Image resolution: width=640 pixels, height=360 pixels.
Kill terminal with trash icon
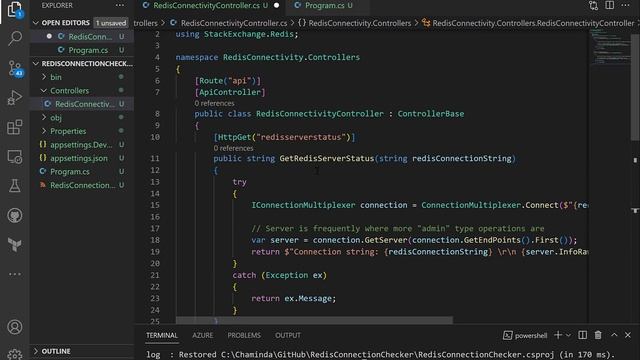pyautogui.click(x=598, y=335)
